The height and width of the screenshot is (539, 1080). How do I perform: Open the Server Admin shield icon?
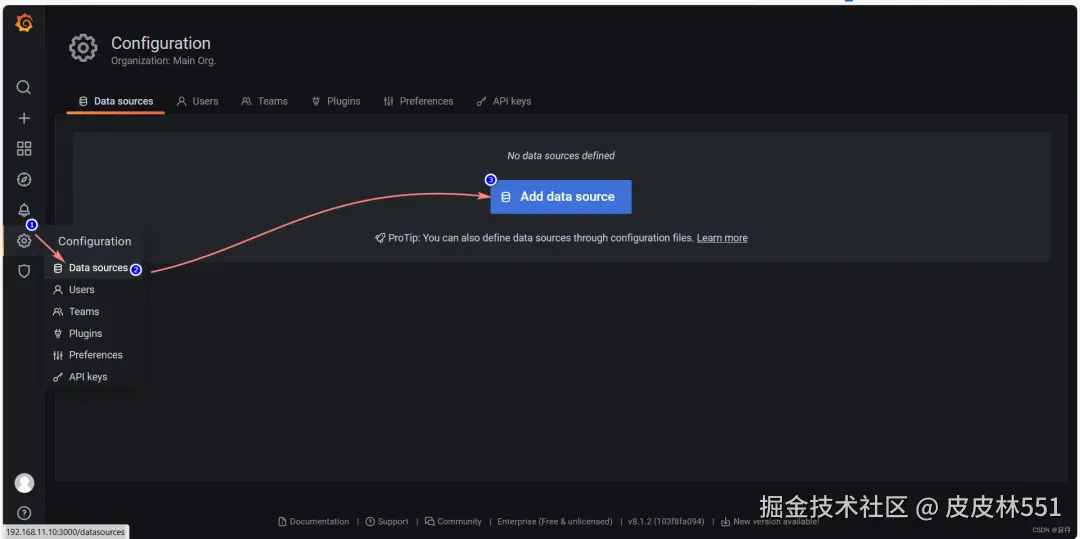click(24, 271)
